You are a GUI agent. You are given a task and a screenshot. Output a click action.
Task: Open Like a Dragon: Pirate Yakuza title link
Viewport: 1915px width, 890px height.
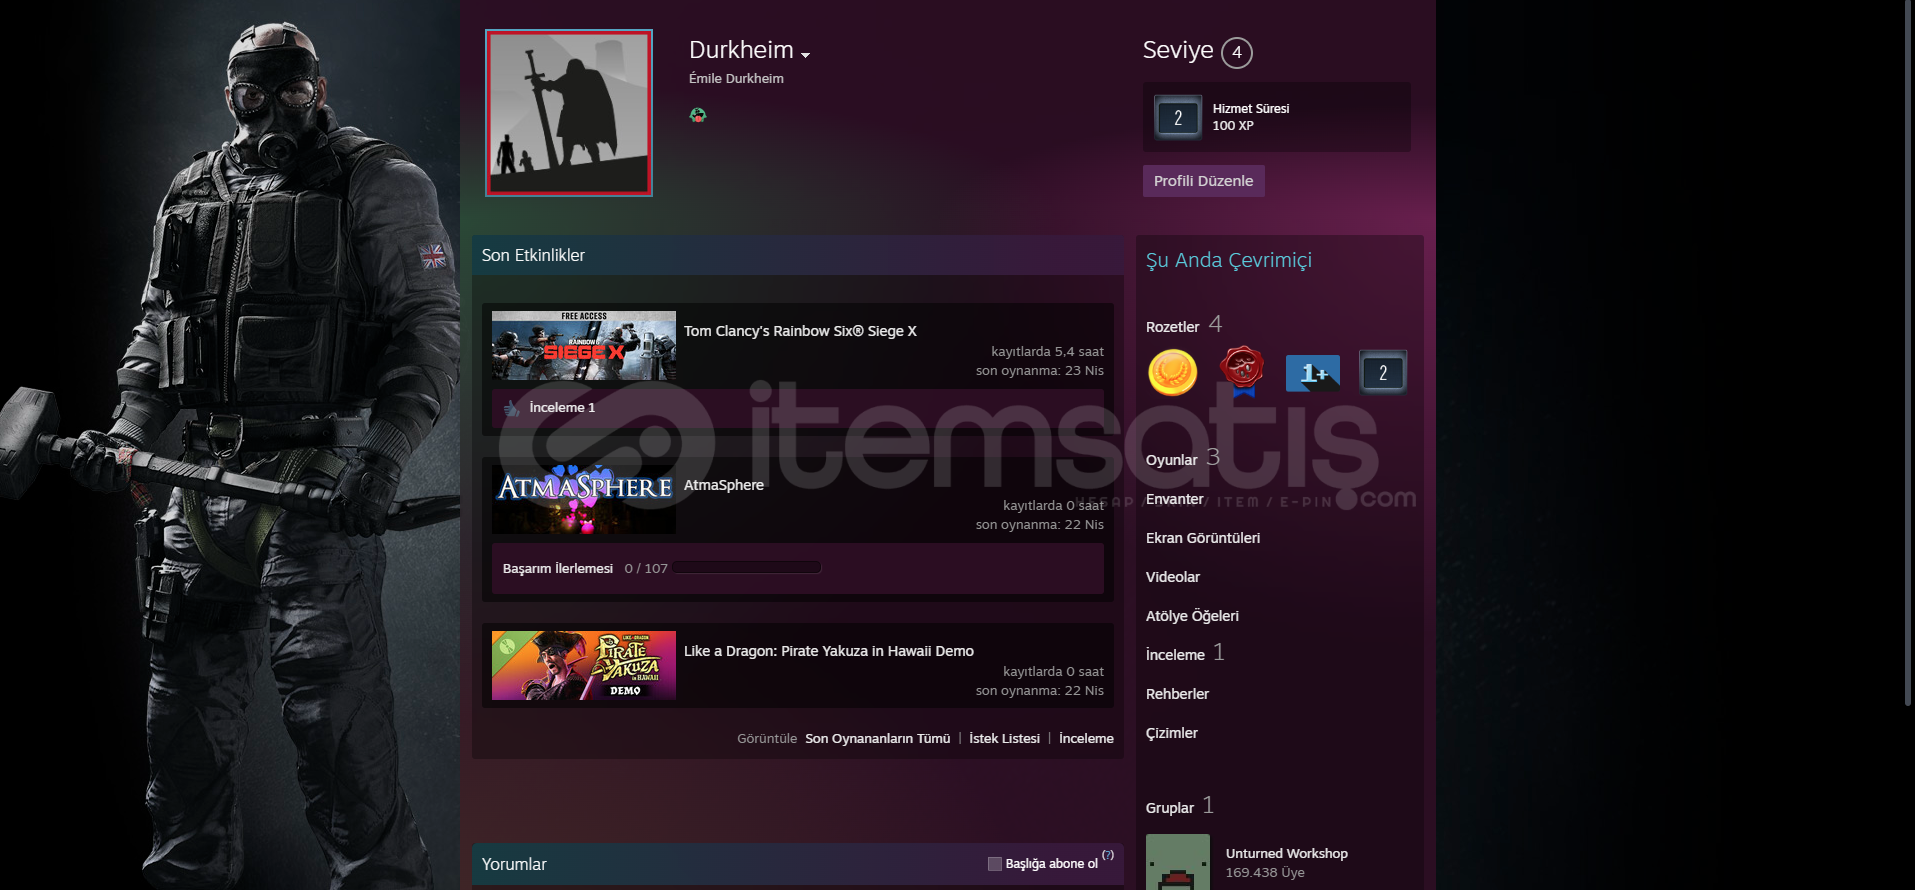[829, 651]
